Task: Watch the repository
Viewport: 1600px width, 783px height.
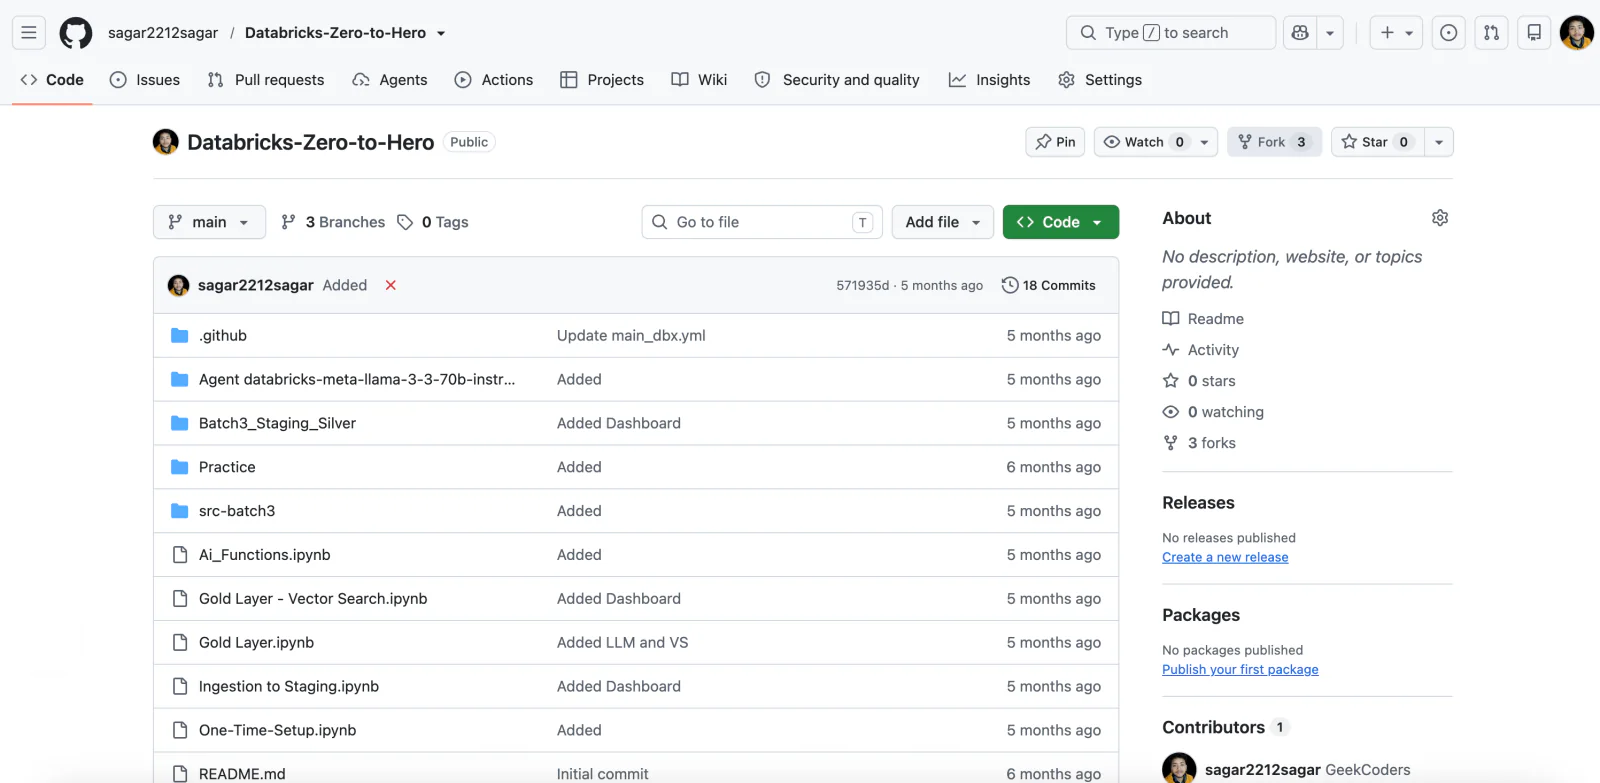Action: tap(1143, 142)
